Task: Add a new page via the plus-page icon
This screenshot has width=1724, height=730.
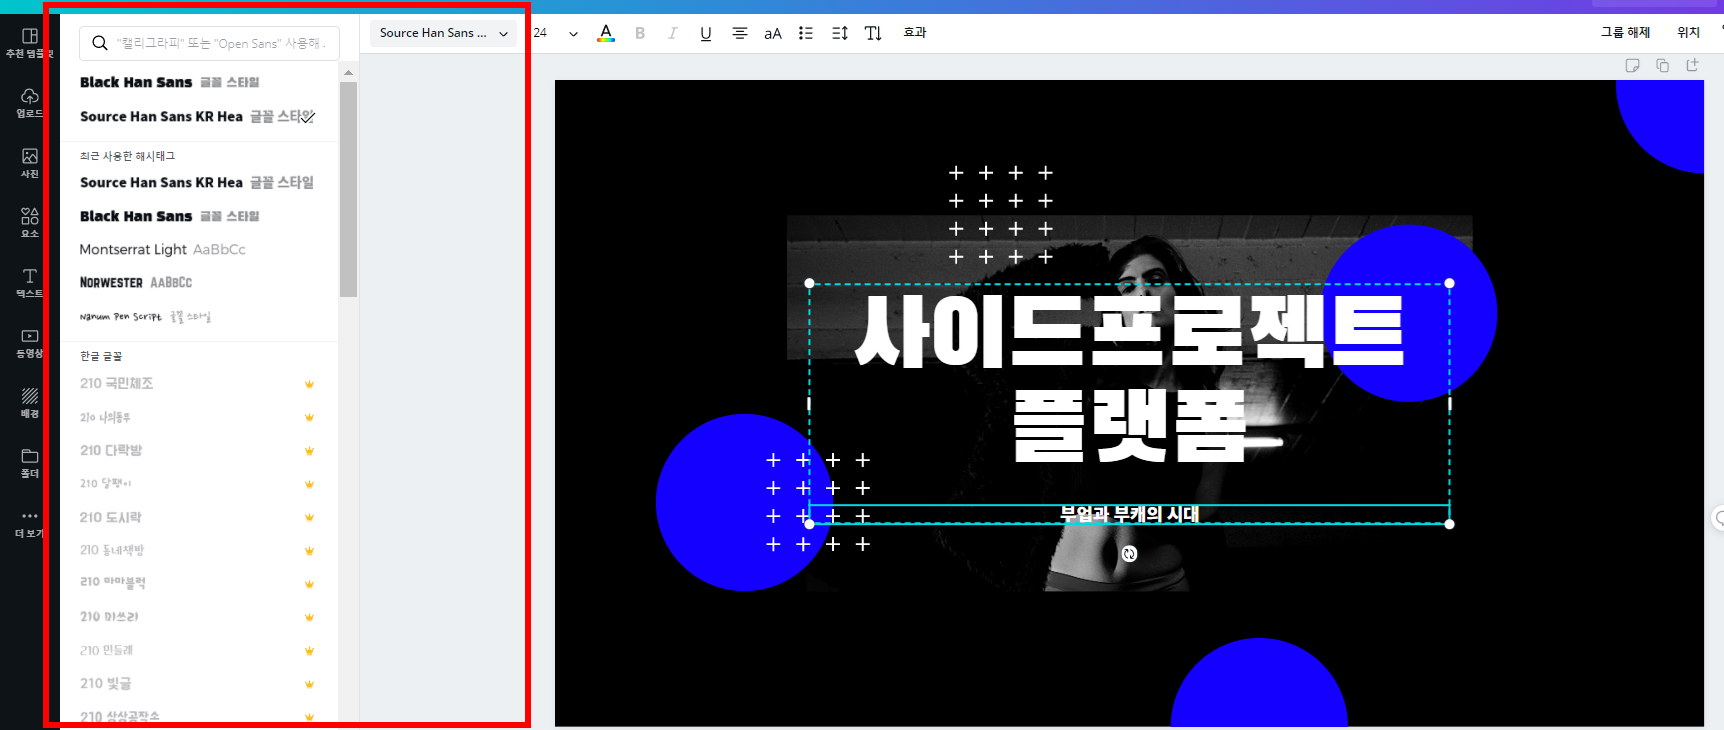Action: 1692,65
